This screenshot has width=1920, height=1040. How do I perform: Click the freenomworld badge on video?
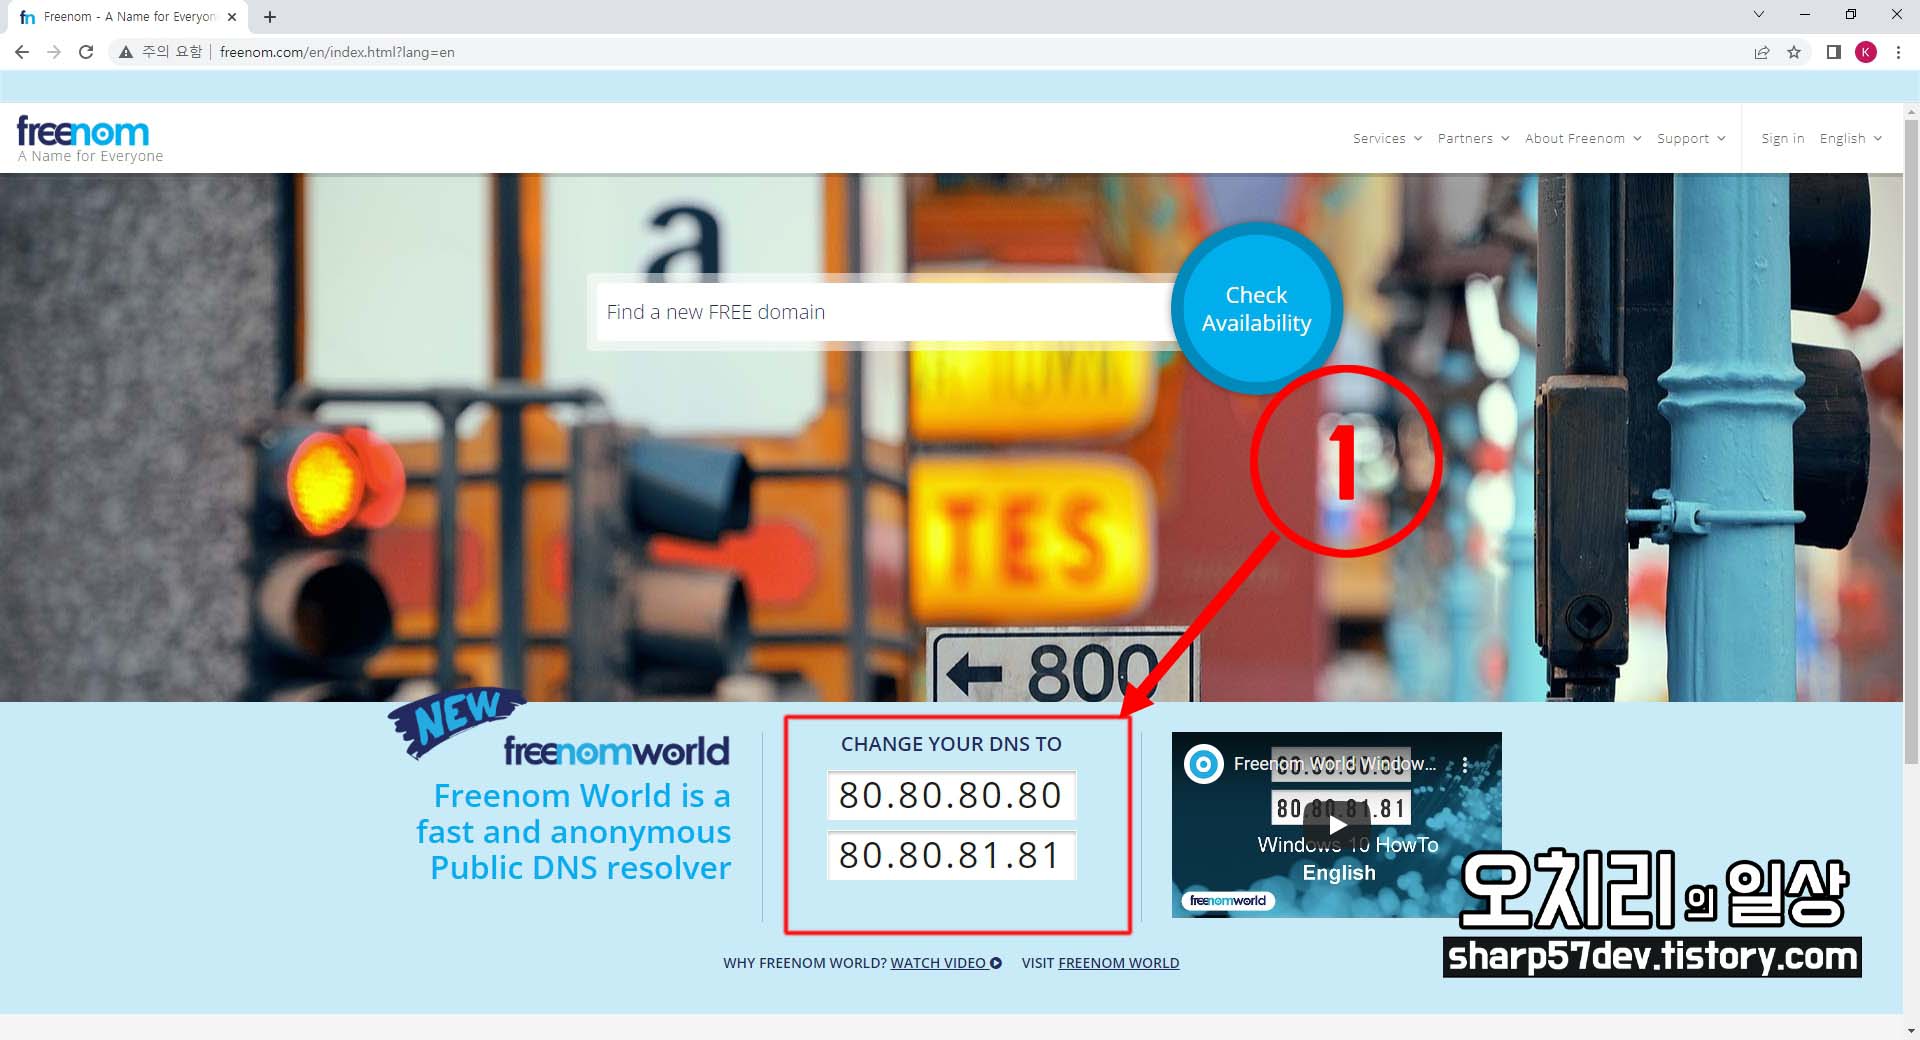click(x=1228, y=900)
